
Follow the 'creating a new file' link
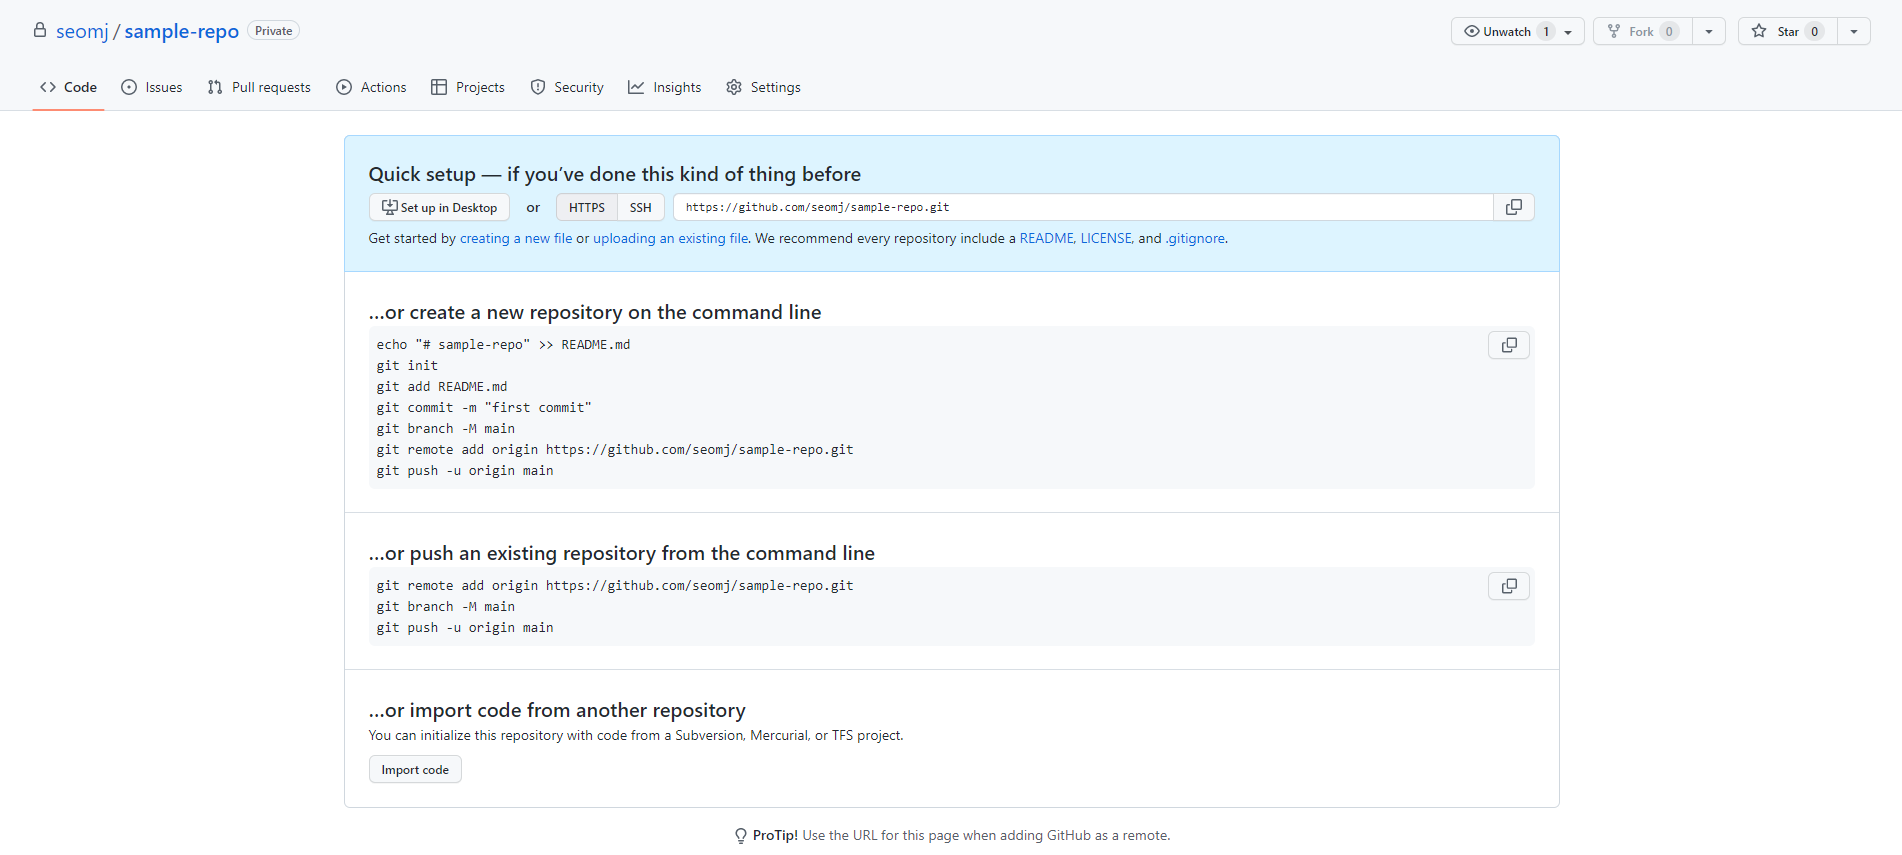click(x=516, y=238)
